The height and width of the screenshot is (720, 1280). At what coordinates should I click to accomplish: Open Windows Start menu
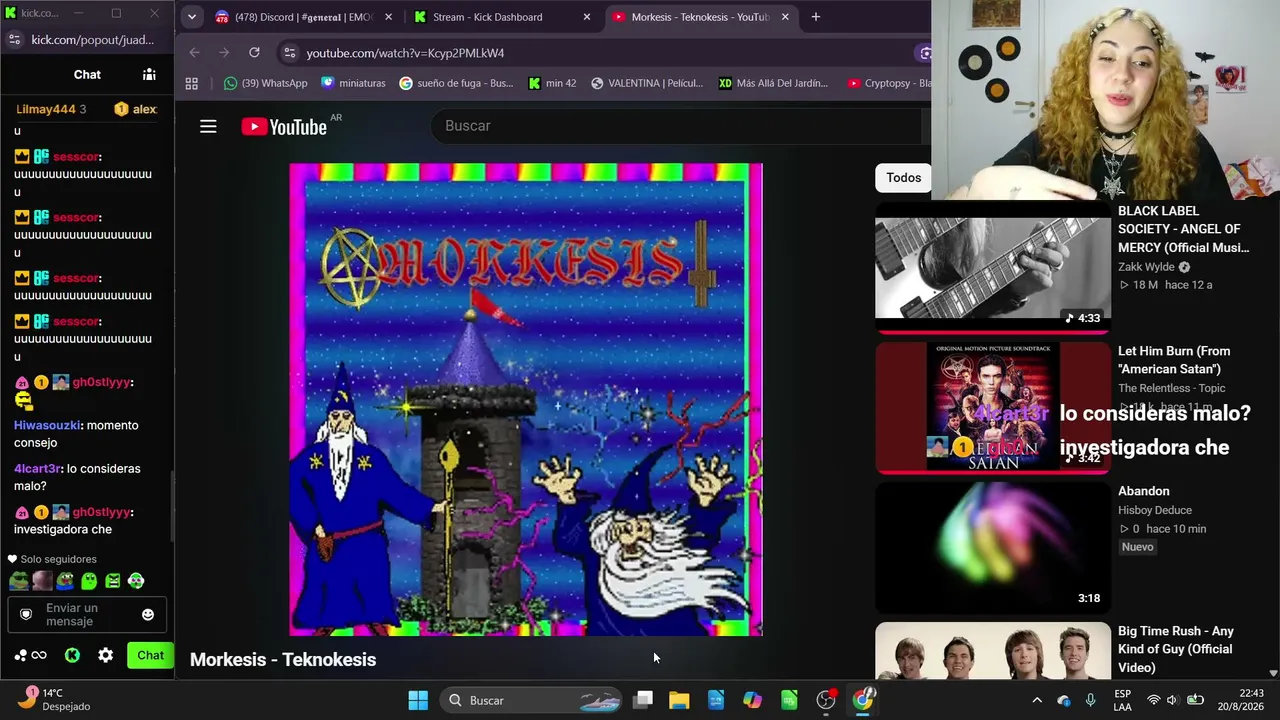click(418, 700)
